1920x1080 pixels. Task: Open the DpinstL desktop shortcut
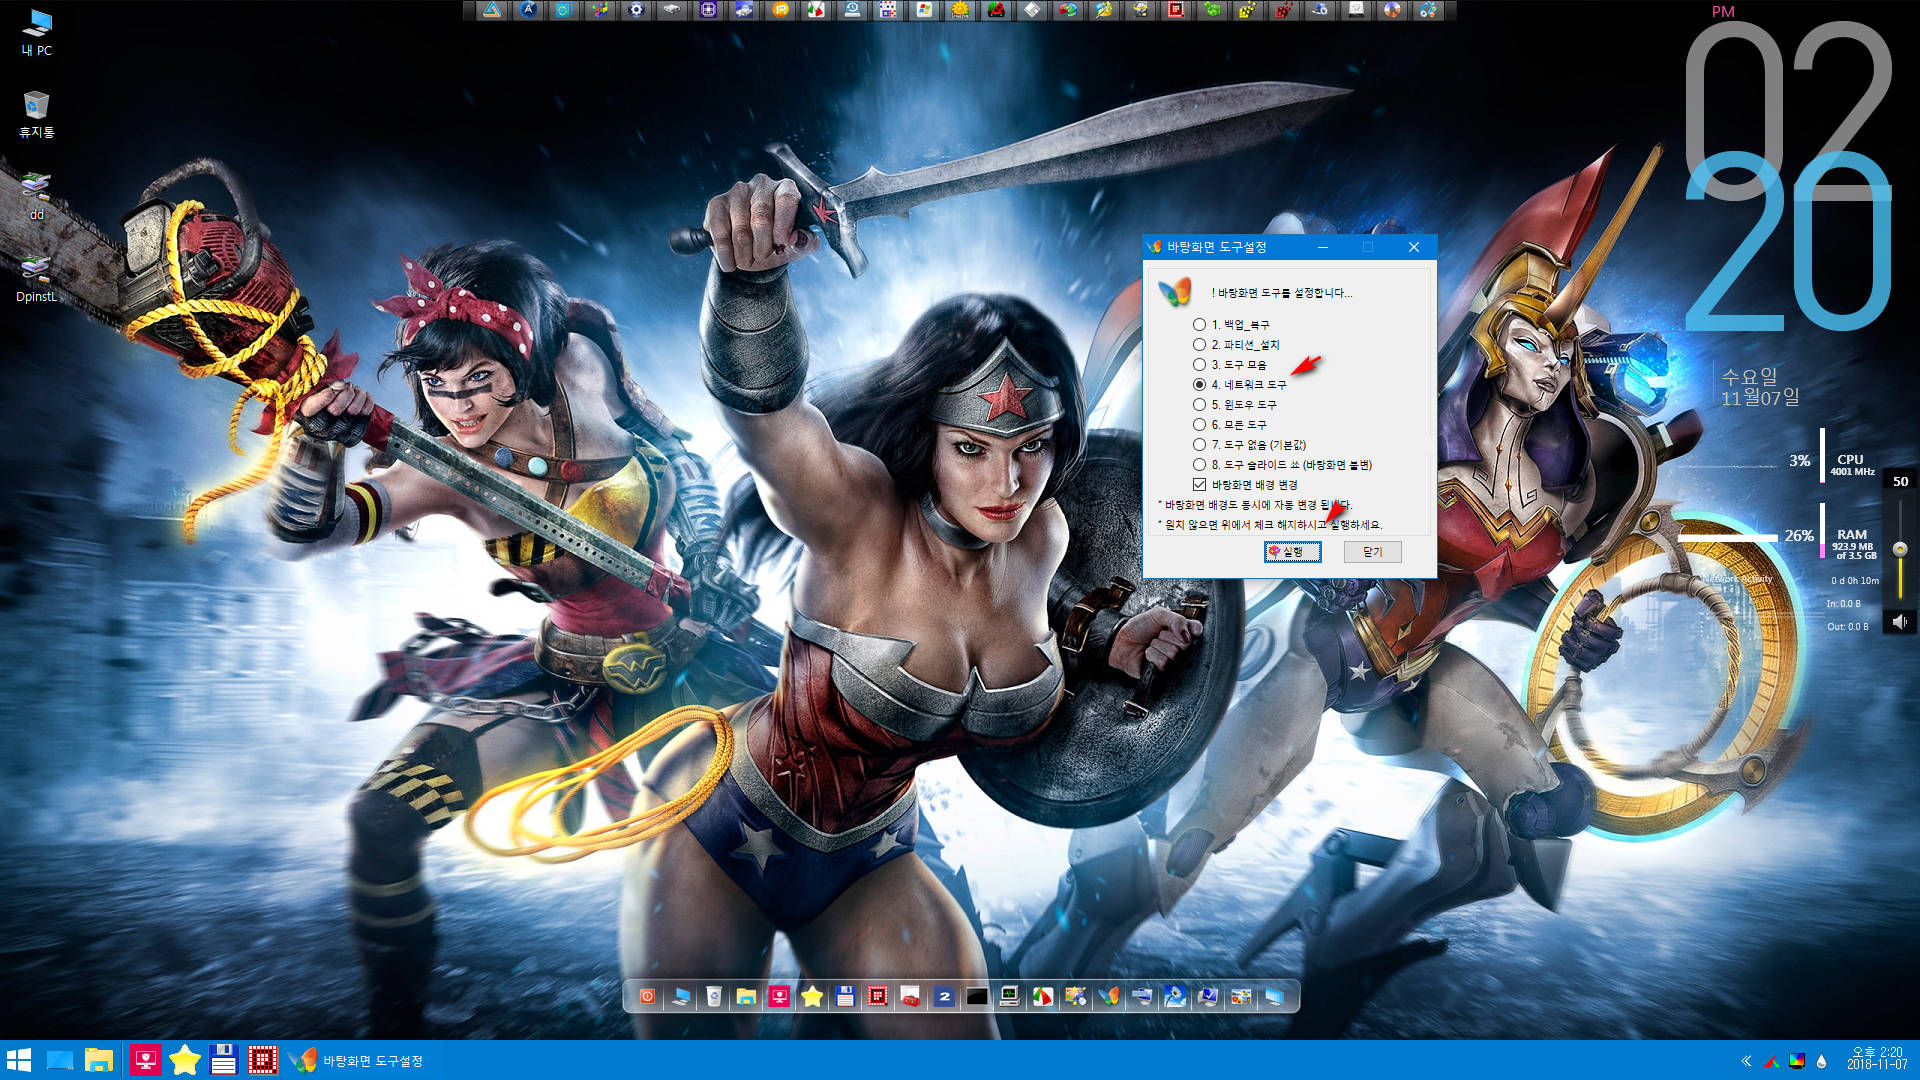pos(37,278)
